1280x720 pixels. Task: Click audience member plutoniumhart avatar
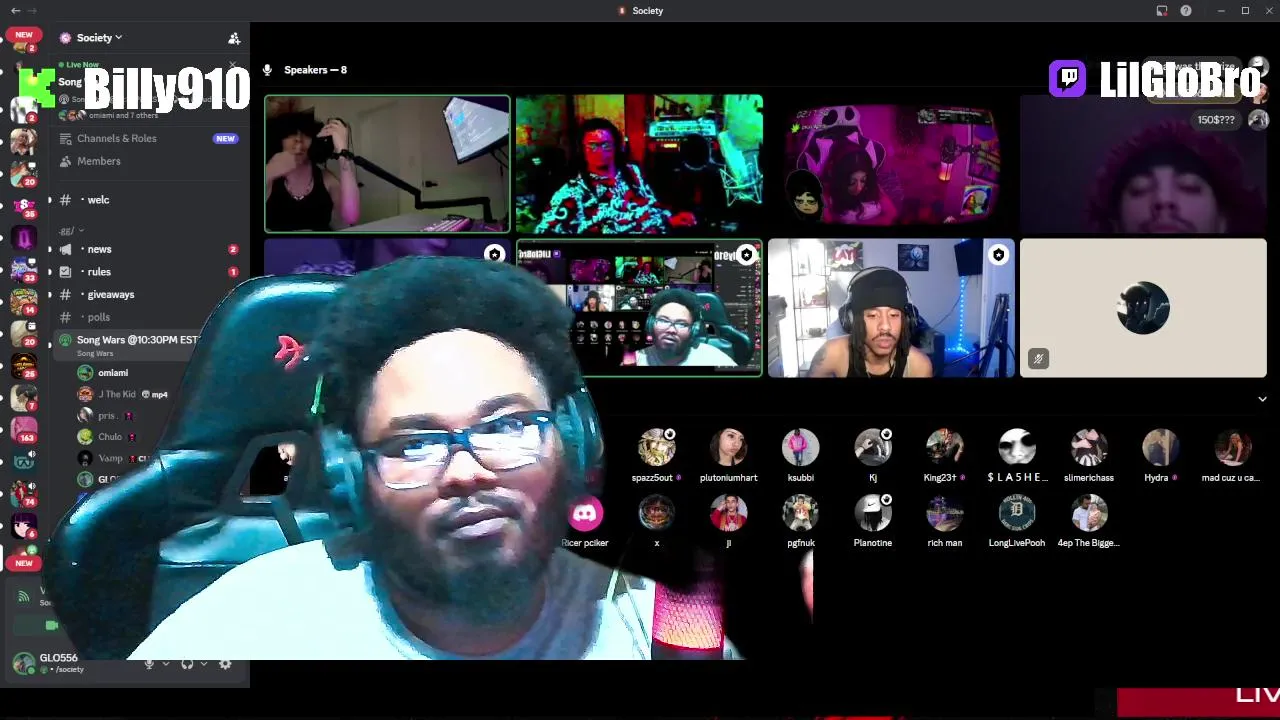click(729, 448)
